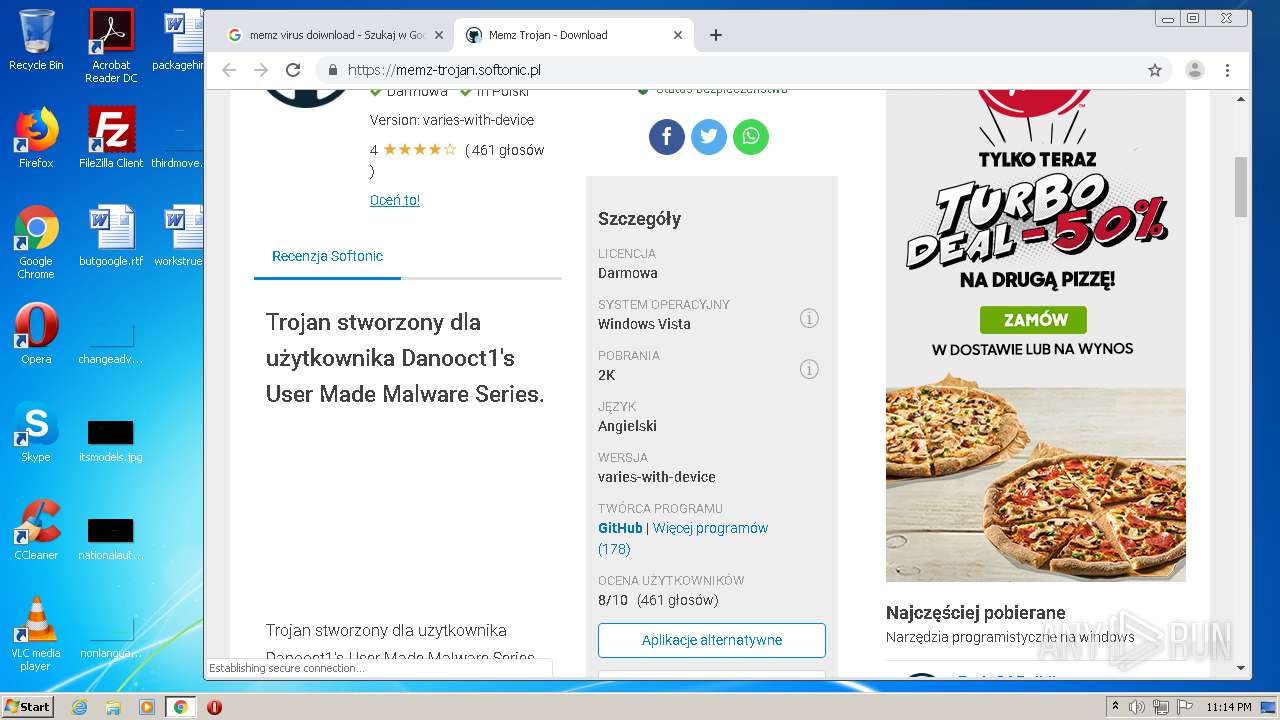
Task: Open Internet Explorer in taskbar
Action: (80, 707)
